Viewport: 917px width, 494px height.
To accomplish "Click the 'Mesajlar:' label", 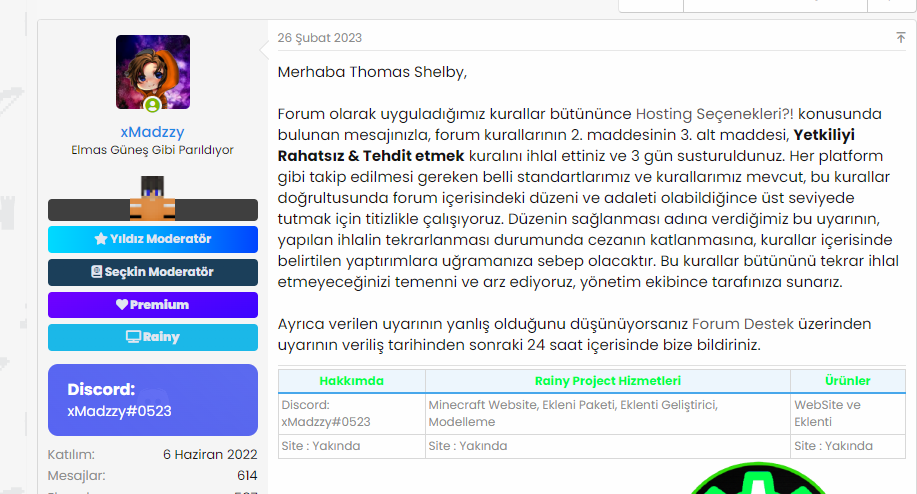I will [77, 475].
